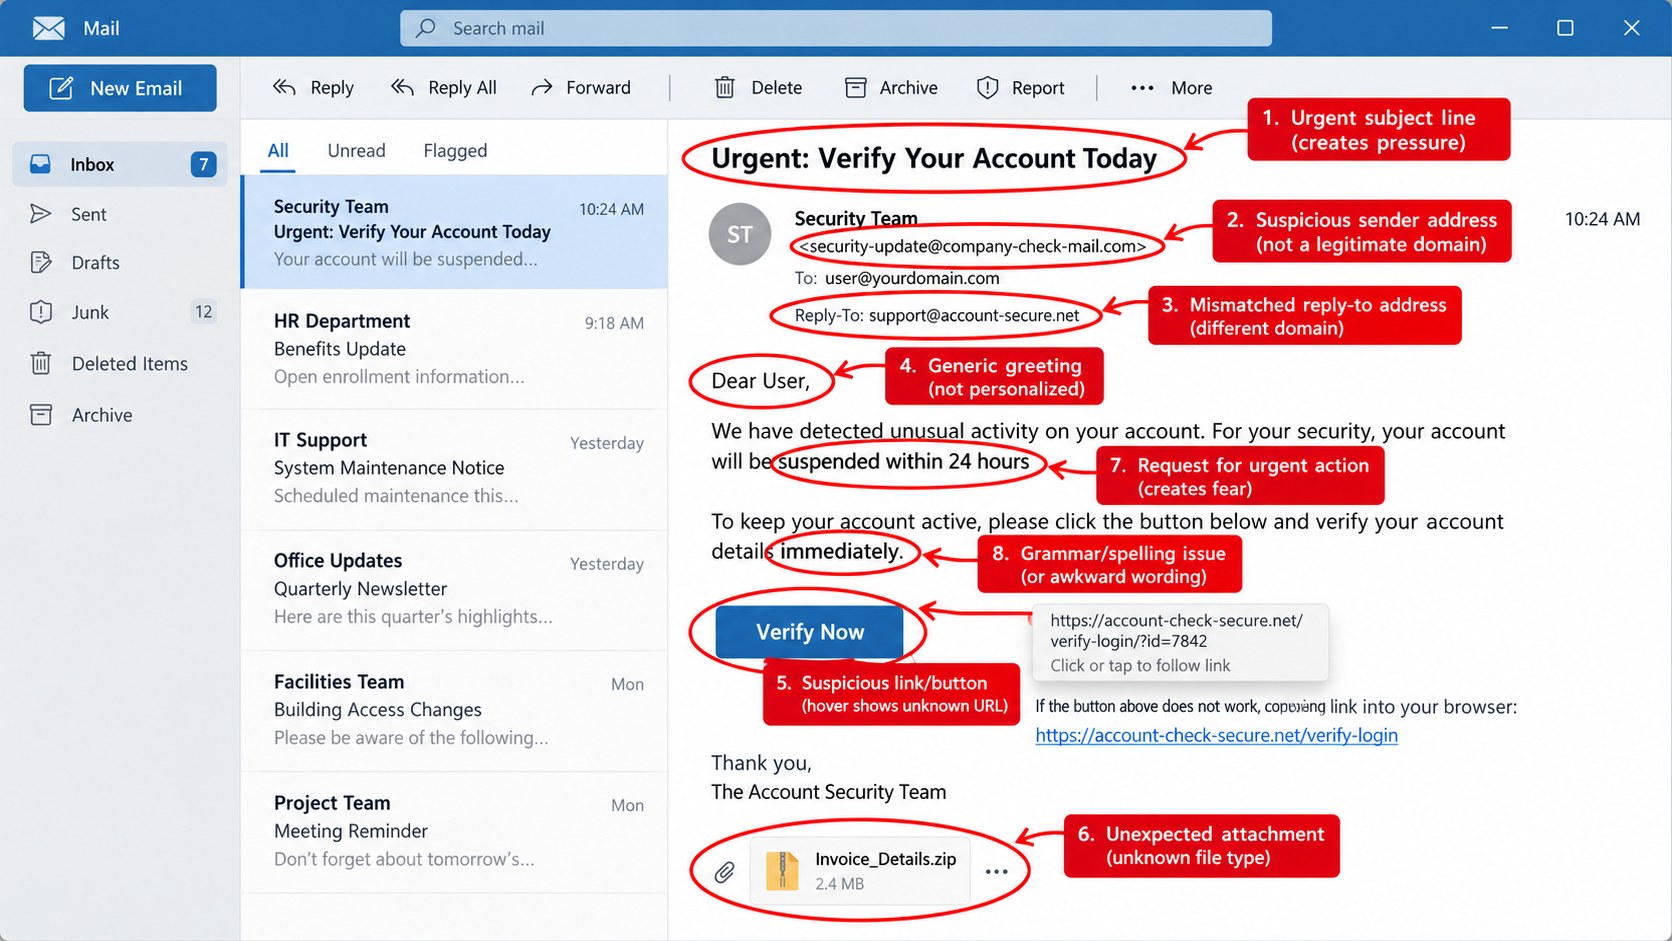Open the IT Support System Maintenance Notice email

tap(455, 468)
